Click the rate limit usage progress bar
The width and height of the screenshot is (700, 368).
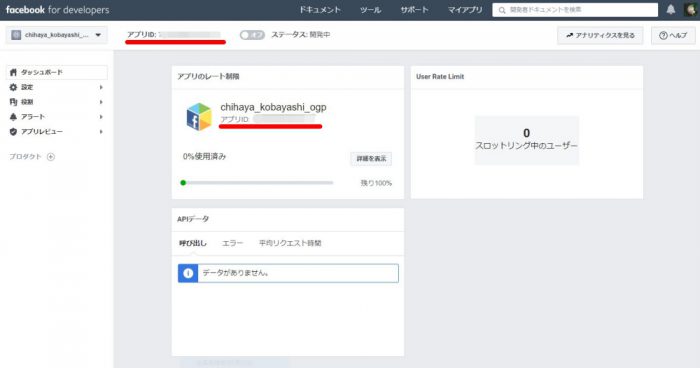point(257,183)
